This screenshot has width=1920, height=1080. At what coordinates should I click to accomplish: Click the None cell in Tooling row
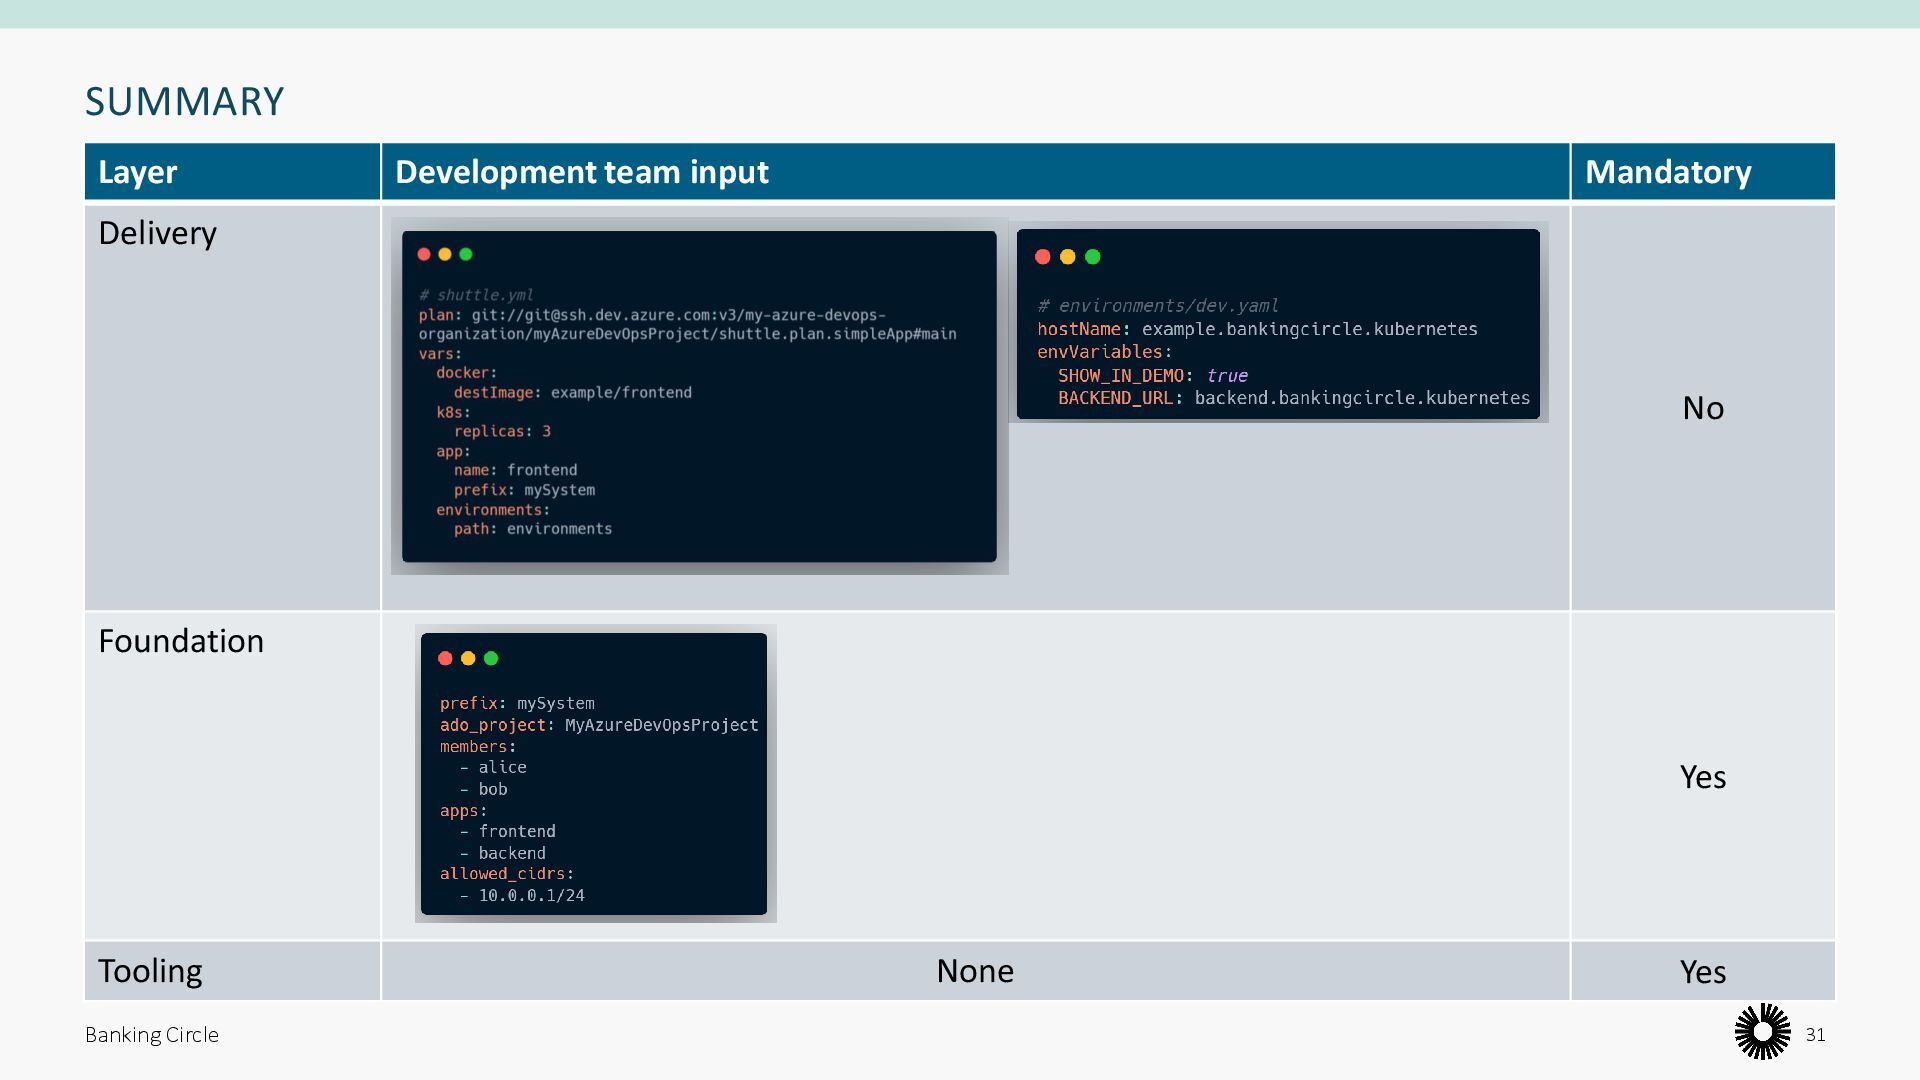[x=974, y=971]
